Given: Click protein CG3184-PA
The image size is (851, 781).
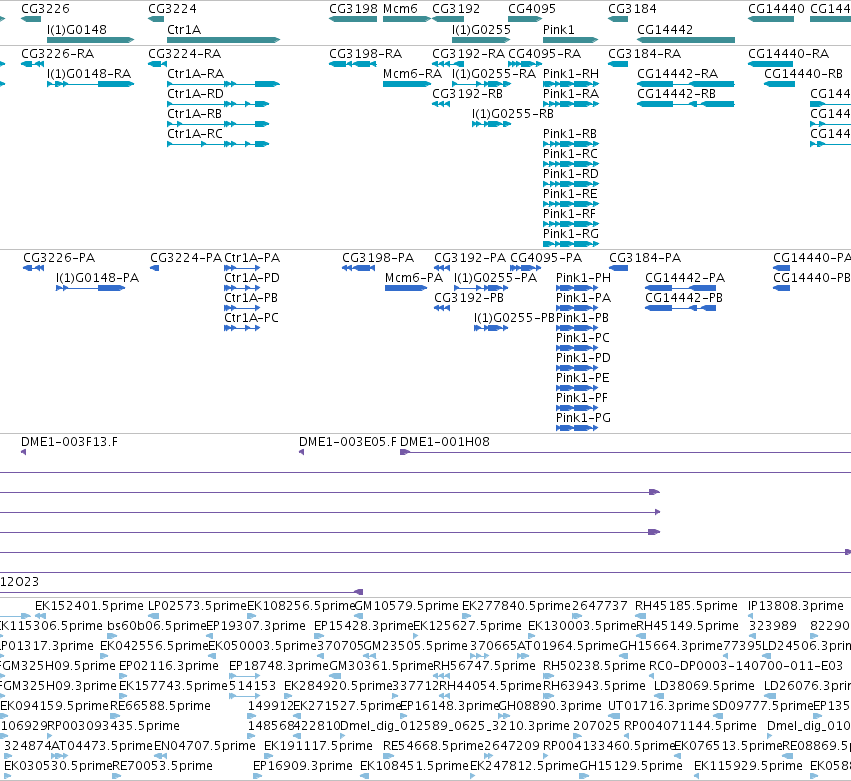Looking at the screenshot, I should pyautogui.click(x=619, y=268).
